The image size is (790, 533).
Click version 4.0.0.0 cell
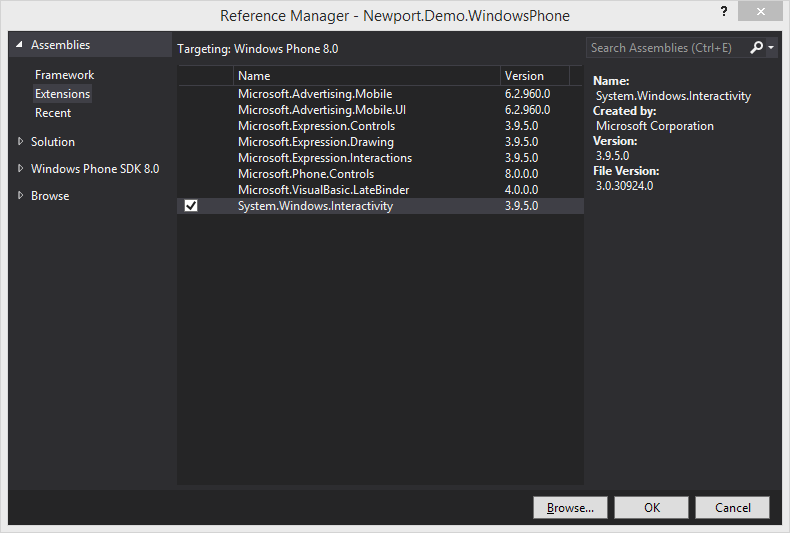(521, 190)
